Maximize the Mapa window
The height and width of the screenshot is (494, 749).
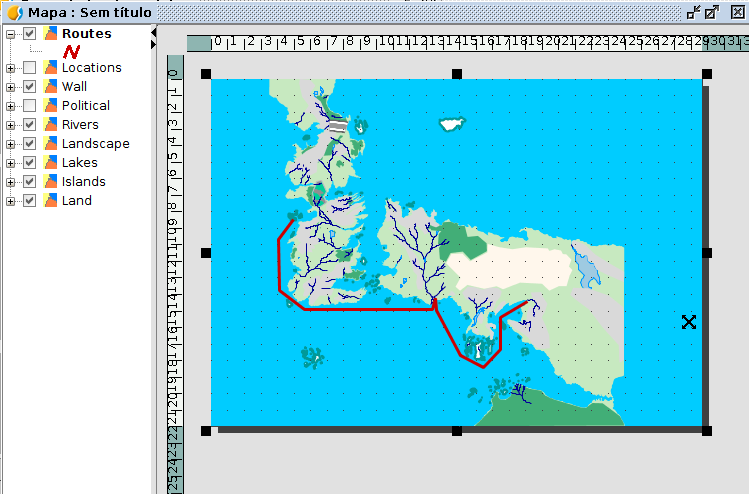coord(712,12)
